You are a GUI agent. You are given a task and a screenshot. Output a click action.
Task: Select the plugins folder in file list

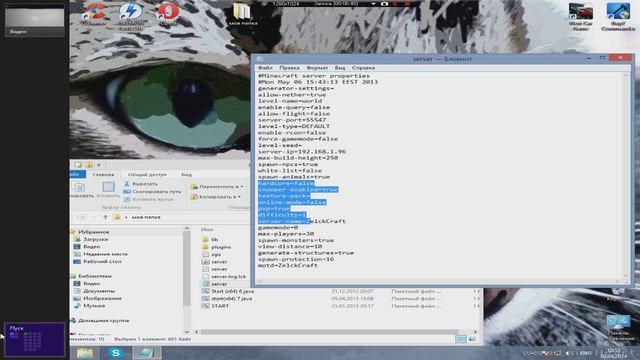tap(221, 247)
